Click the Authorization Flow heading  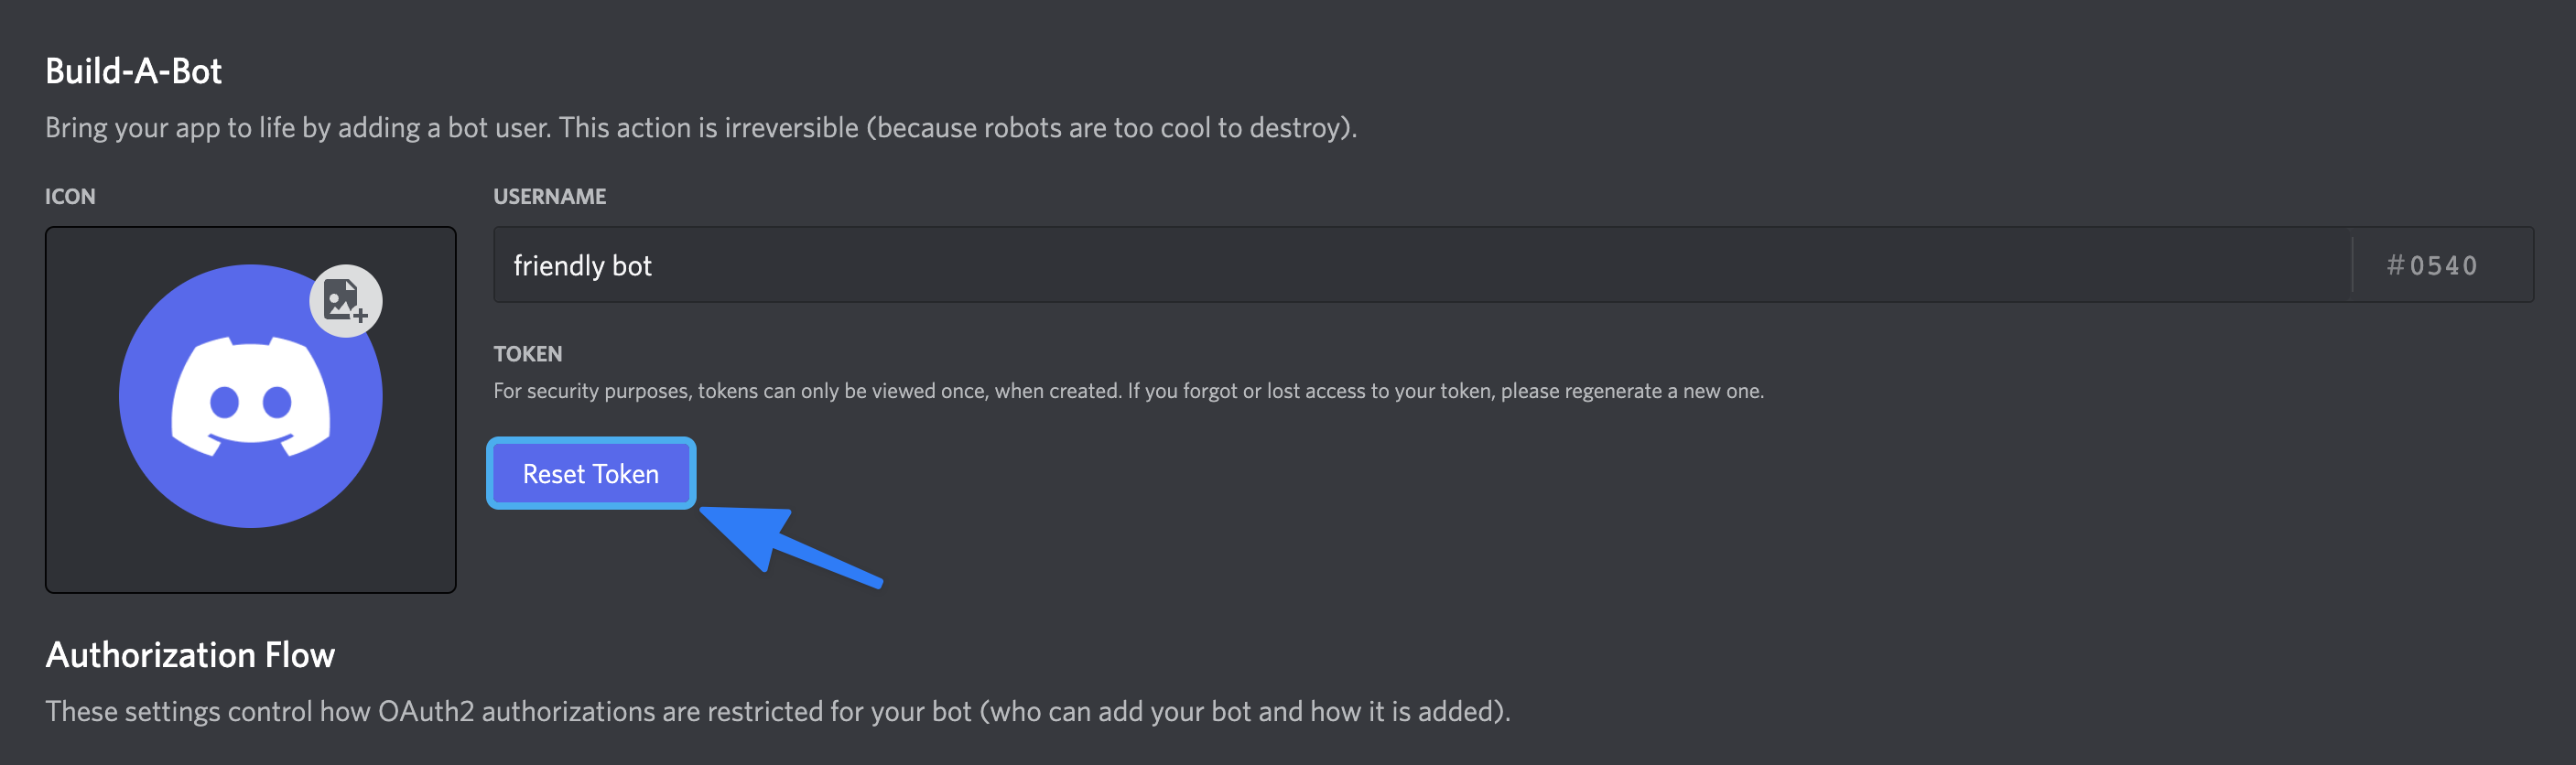click(190, 655)
